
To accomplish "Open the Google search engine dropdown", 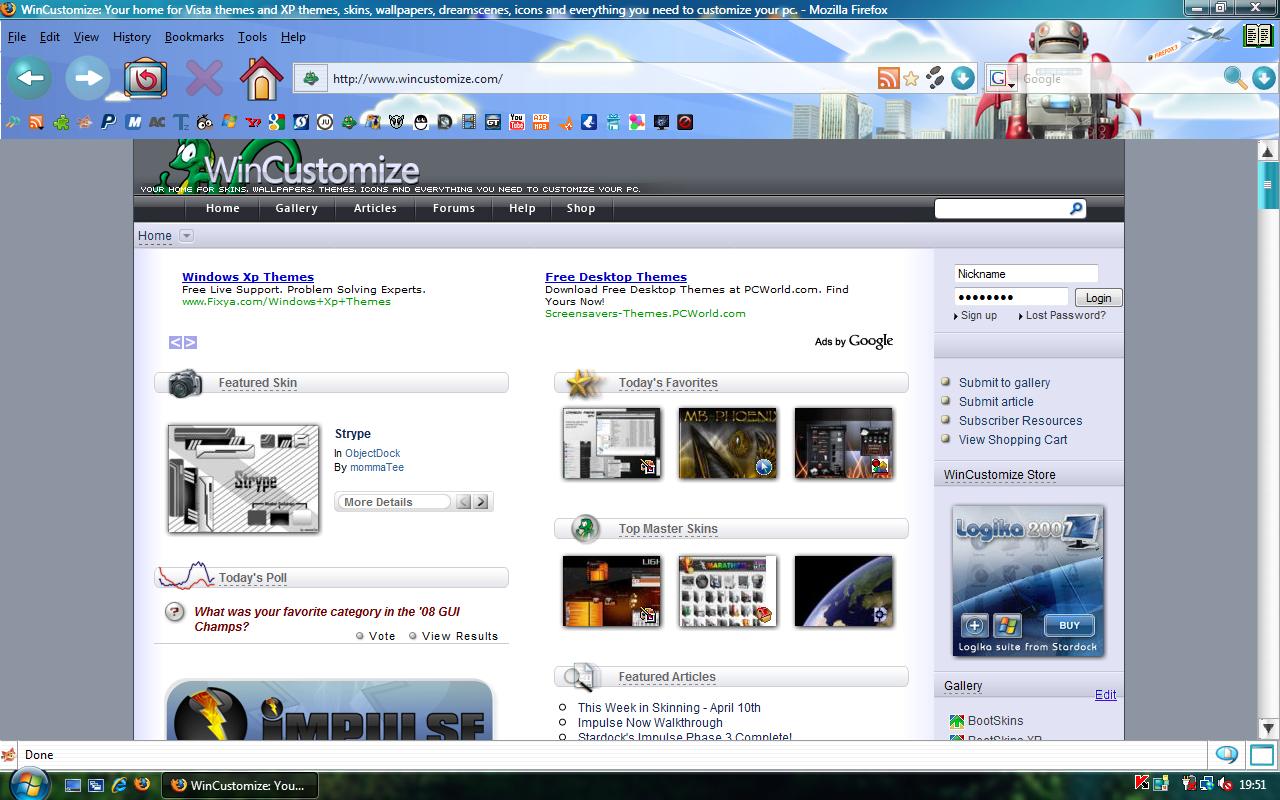I will click(1002, 78).
